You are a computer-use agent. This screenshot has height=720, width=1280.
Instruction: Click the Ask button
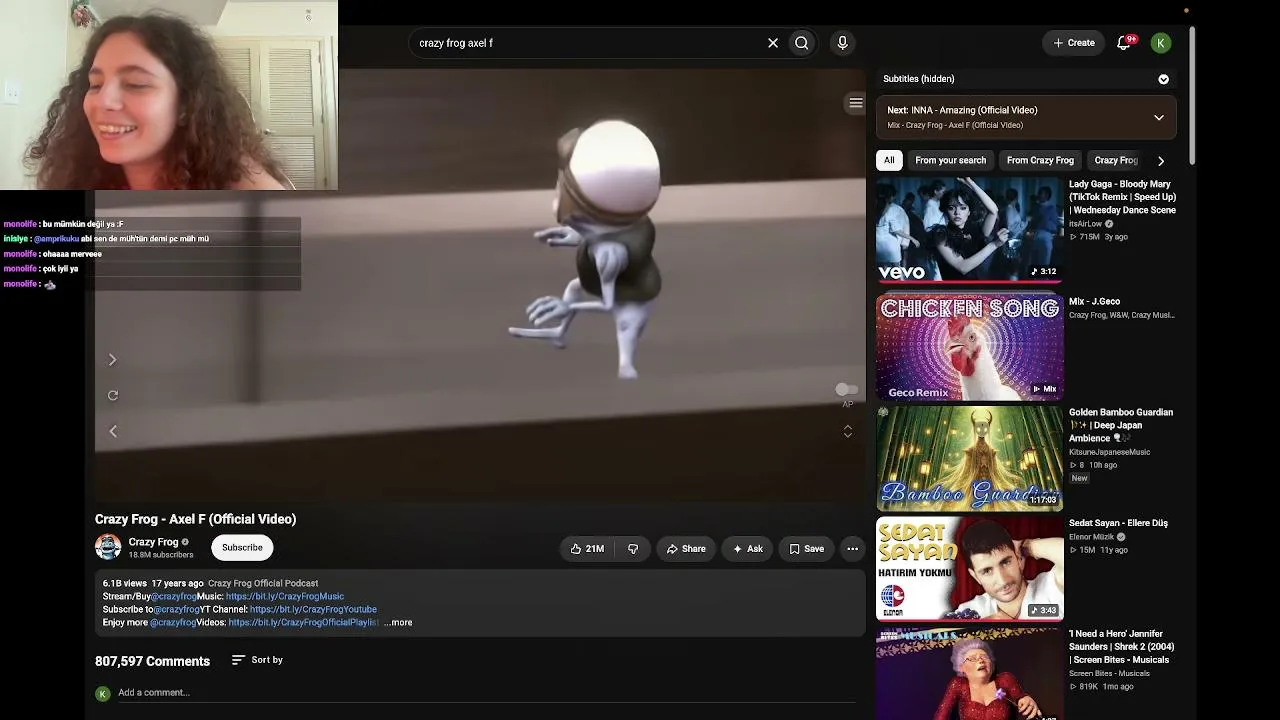coord(747,548)
